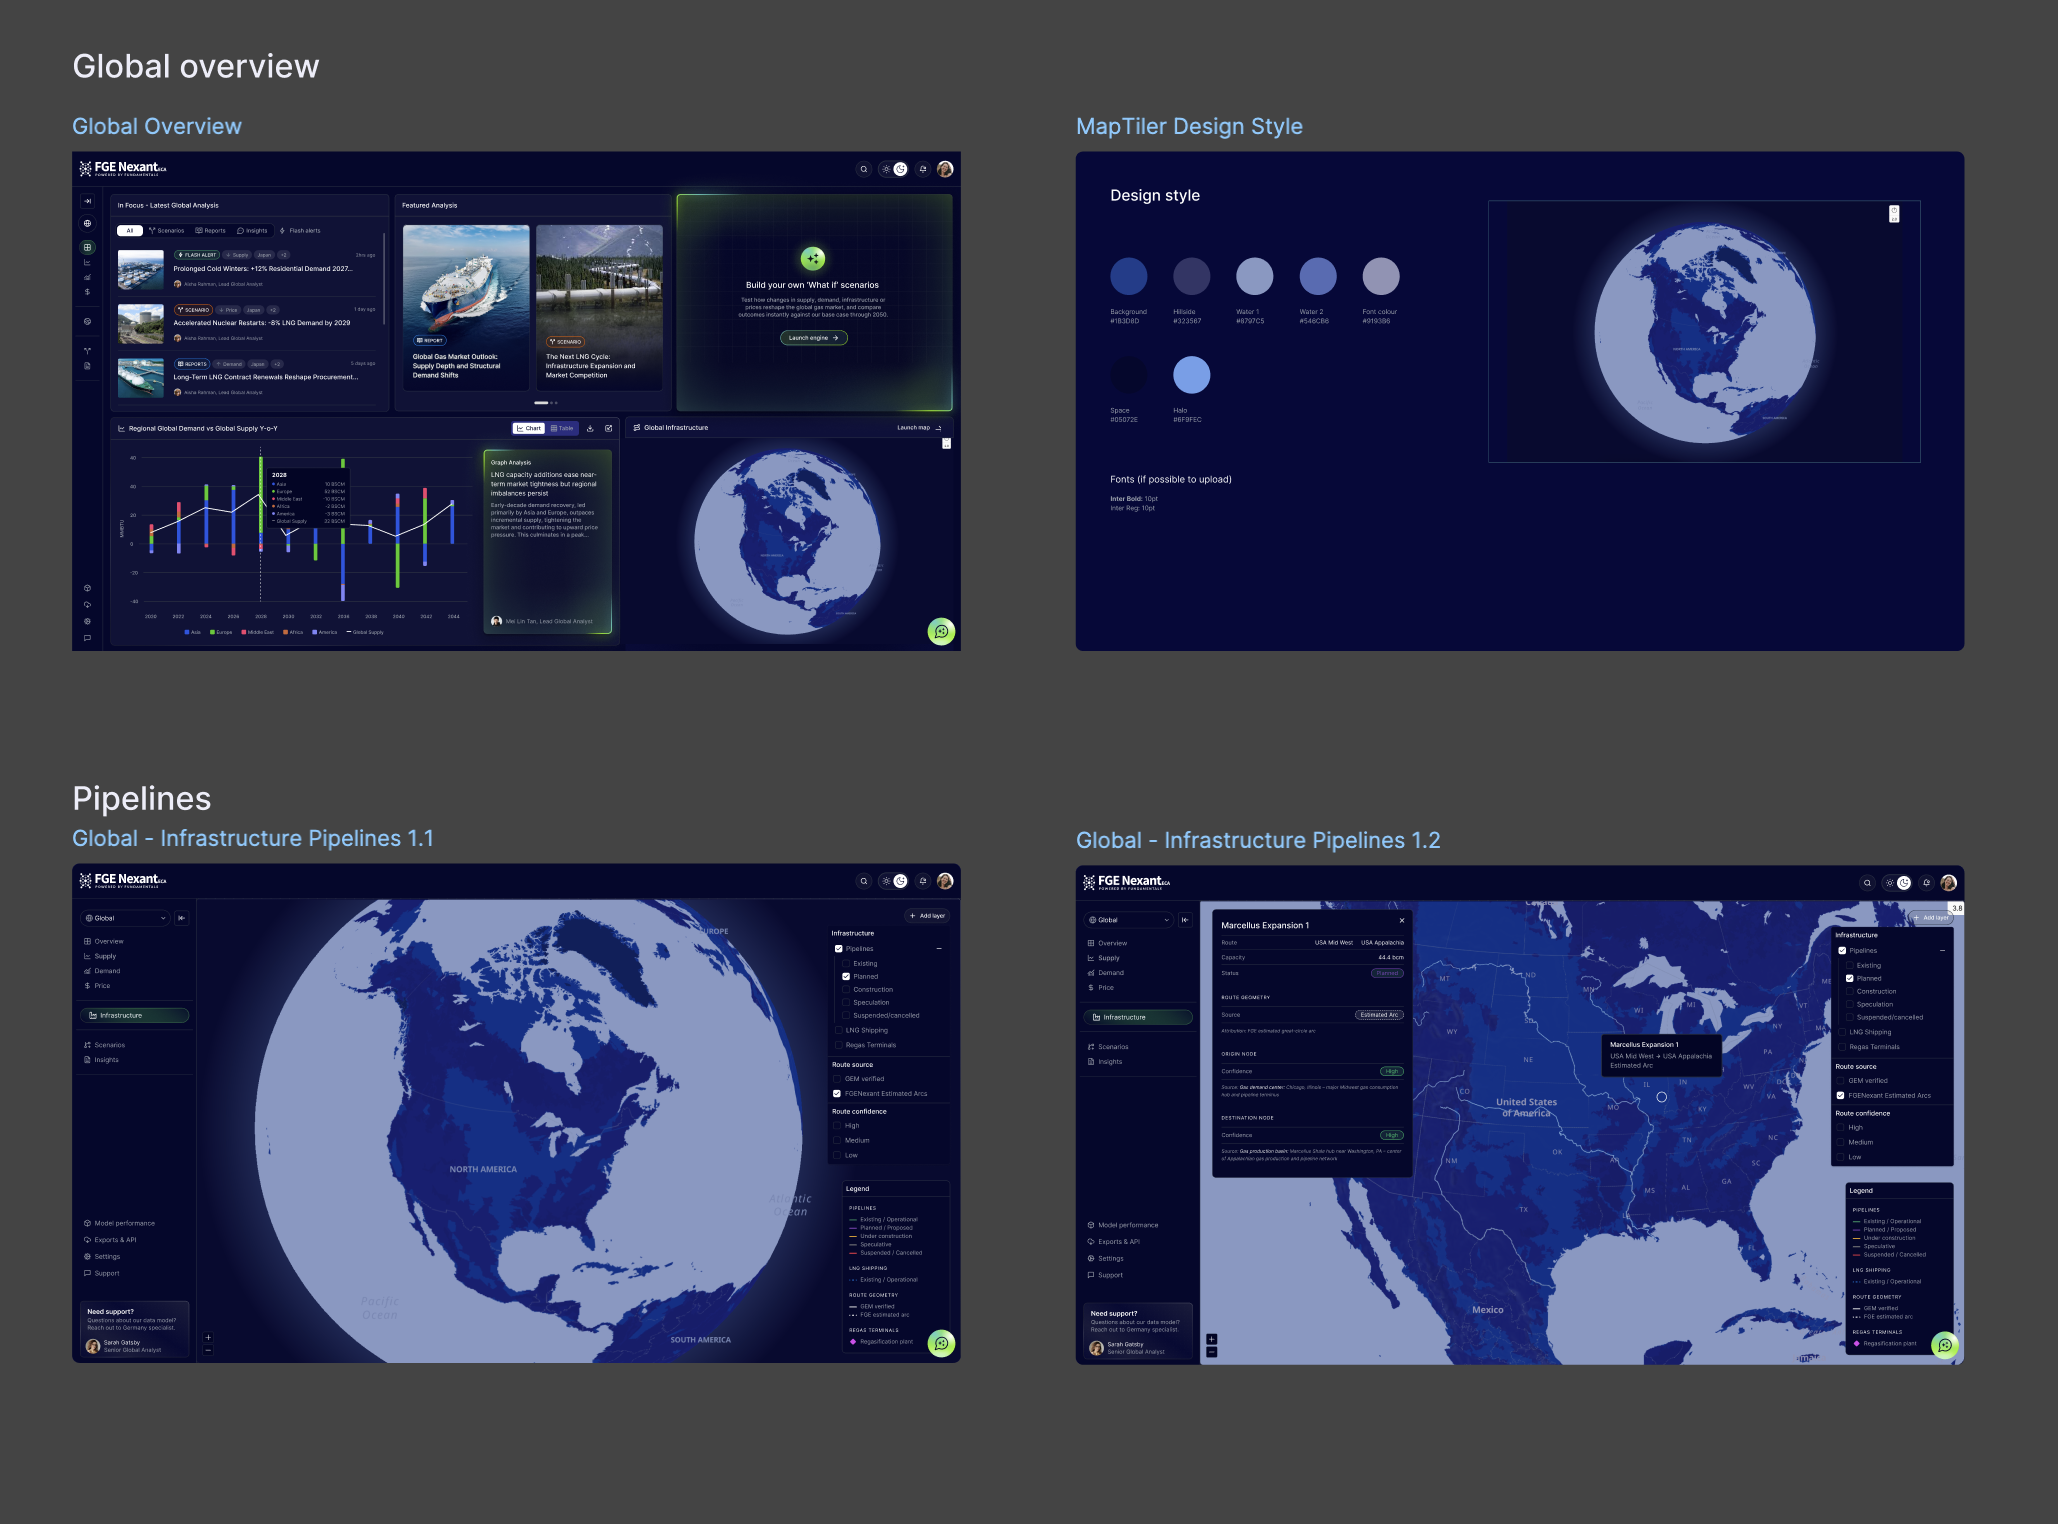Open Exports & API in the Pipelines 1.2 sidebar
This screenshot has width=2058, height=1524.
1114,1242
